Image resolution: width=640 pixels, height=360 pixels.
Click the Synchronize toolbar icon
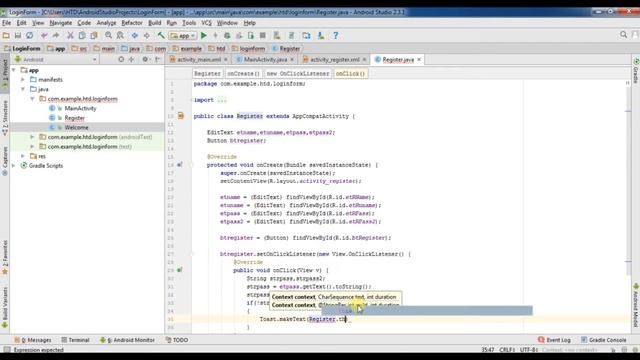(29, 36)
